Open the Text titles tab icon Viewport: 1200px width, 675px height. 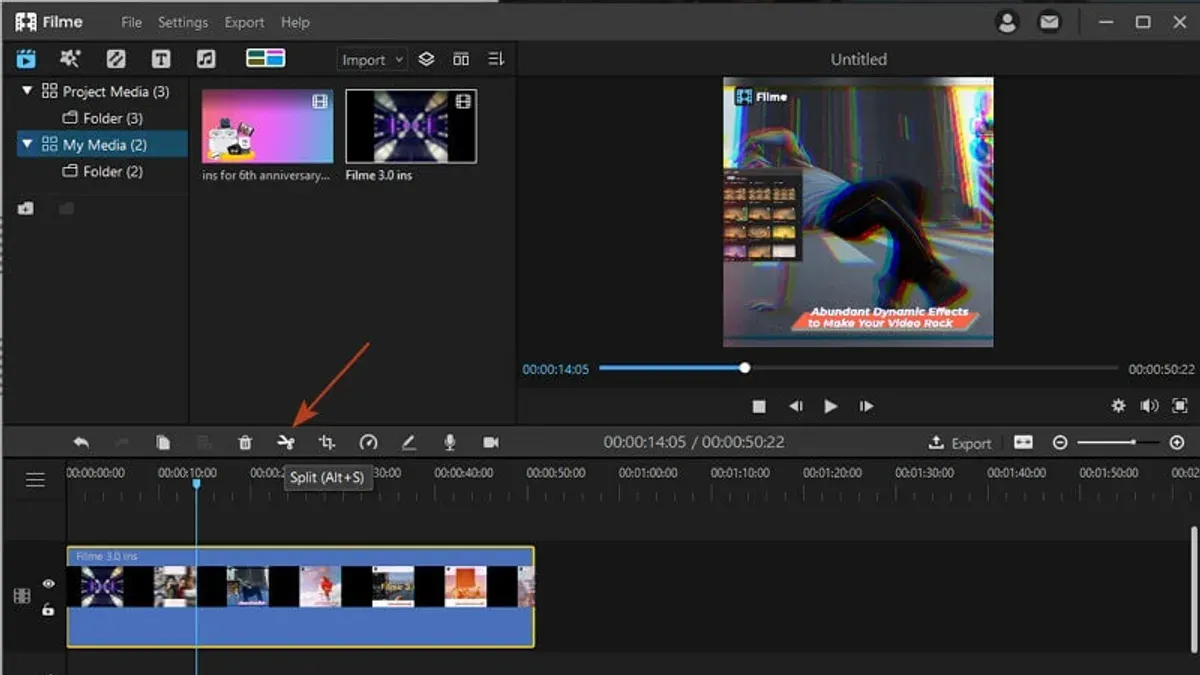pos(161,59)
